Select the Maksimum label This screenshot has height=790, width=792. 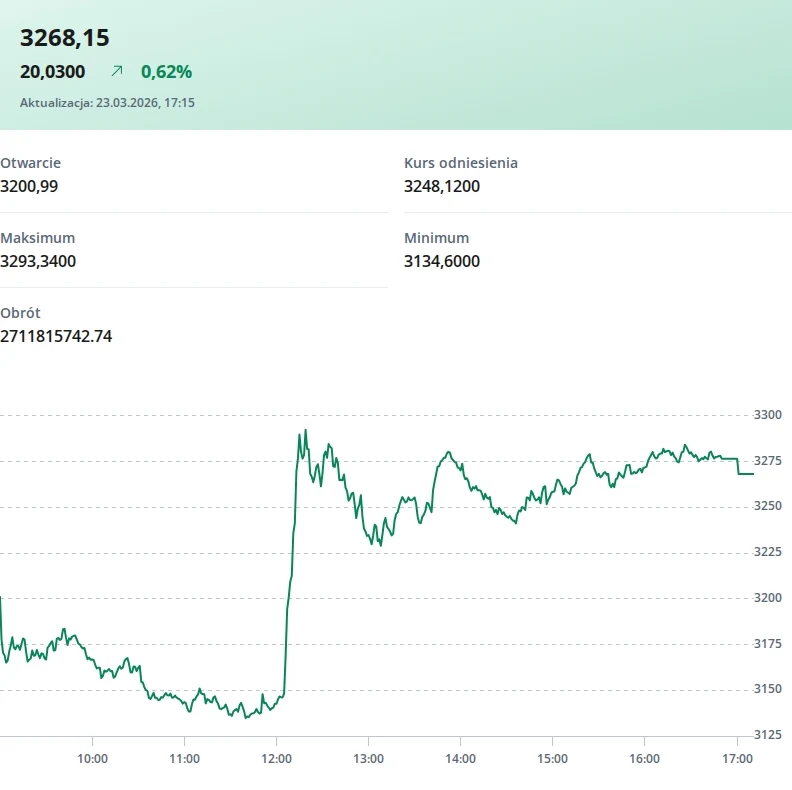(x=38, y=238)
